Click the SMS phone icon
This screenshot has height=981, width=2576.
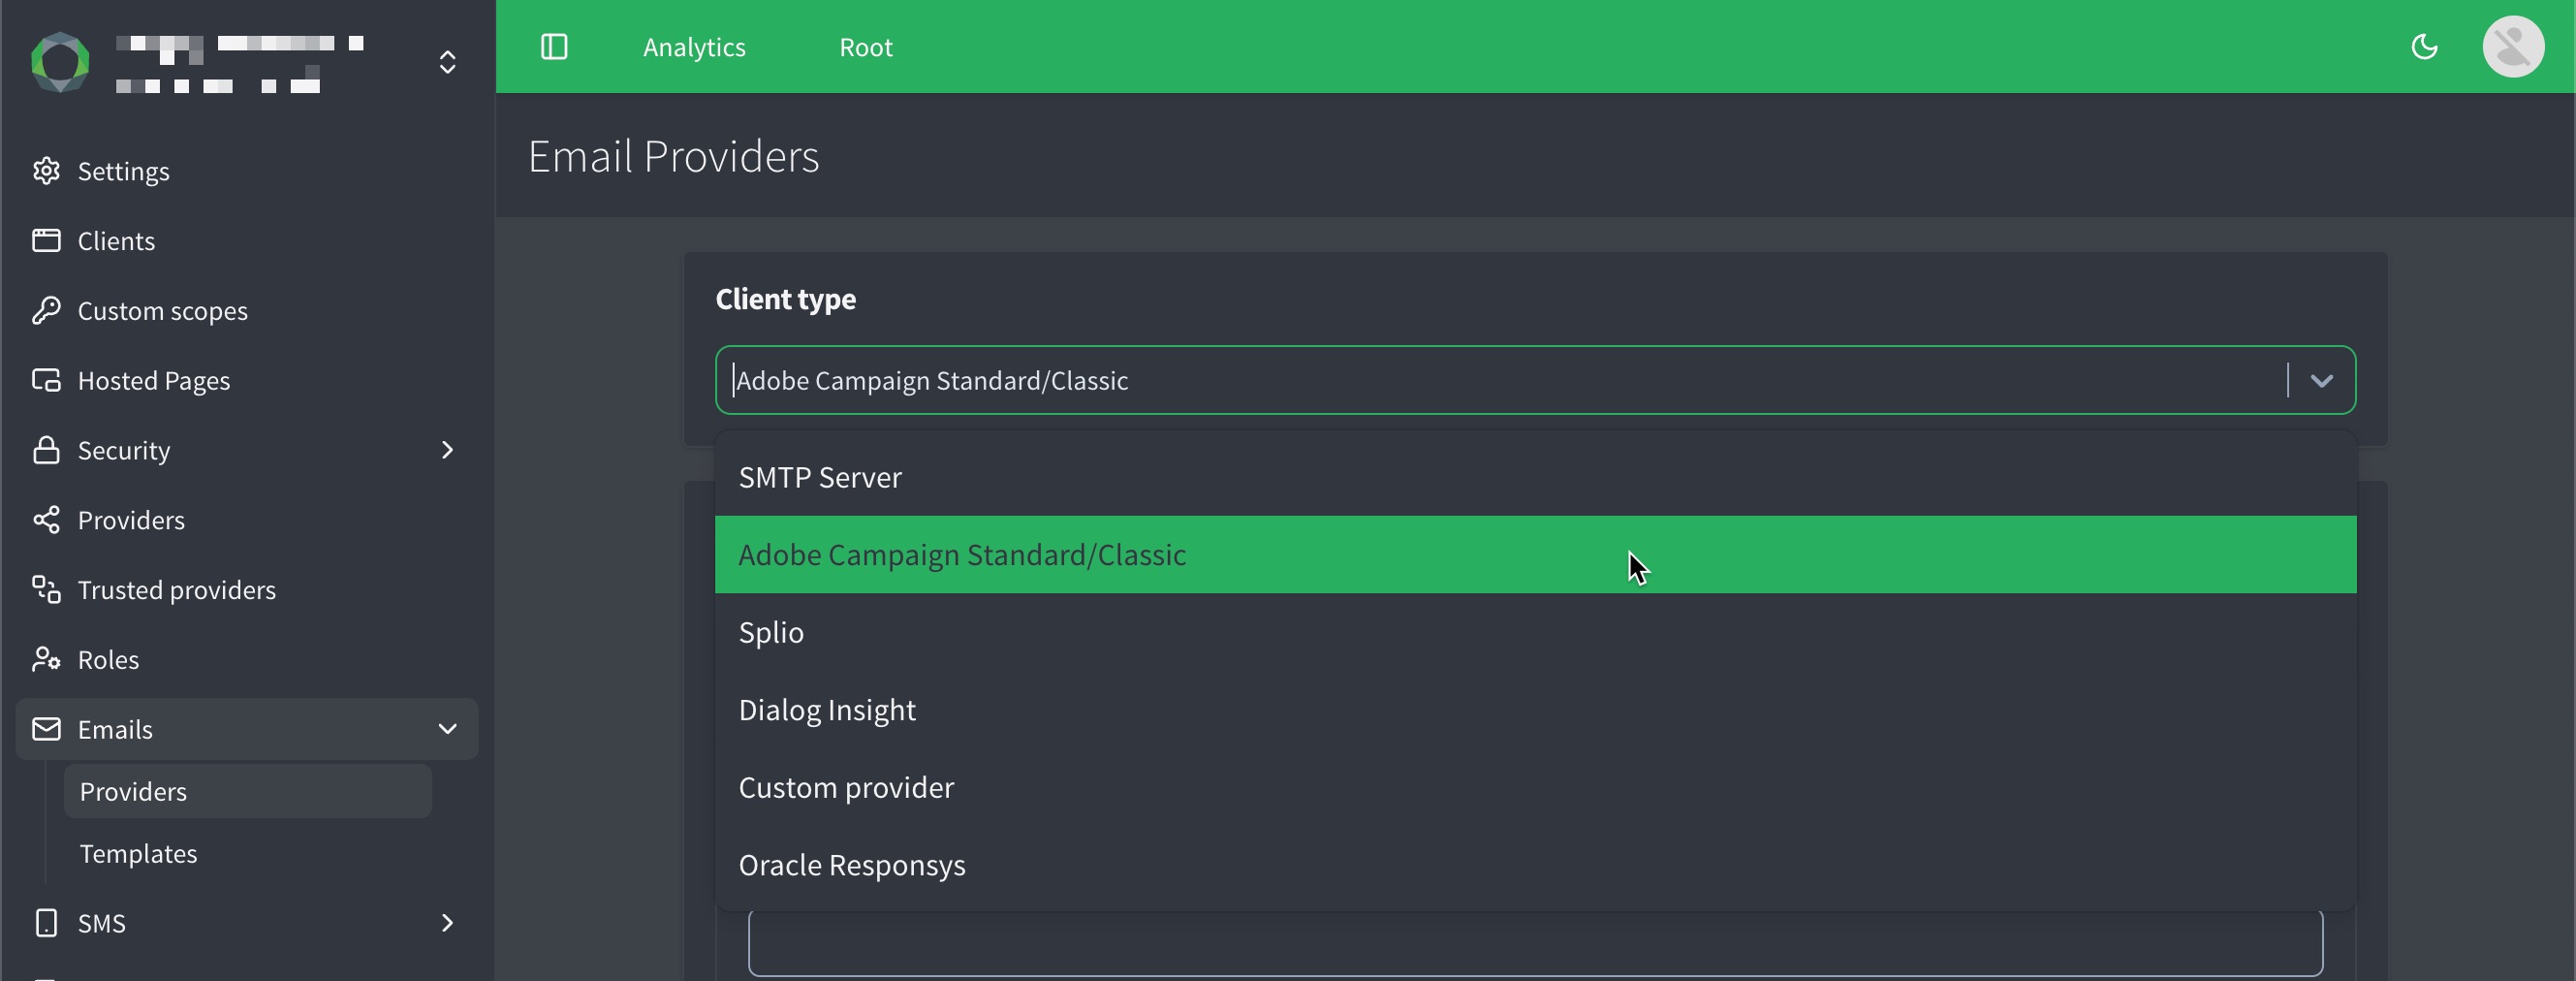[46, 923]
